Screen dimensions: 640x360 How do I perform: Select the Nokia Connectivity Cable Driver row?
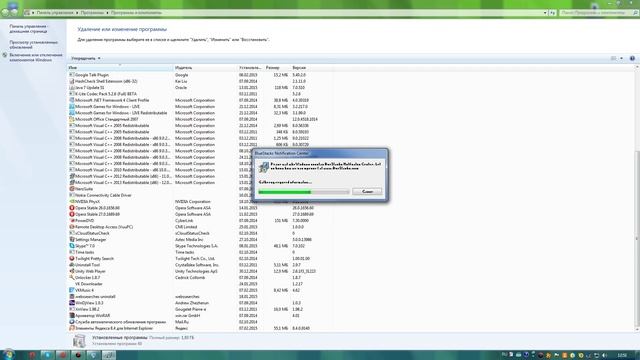(200, 195)
